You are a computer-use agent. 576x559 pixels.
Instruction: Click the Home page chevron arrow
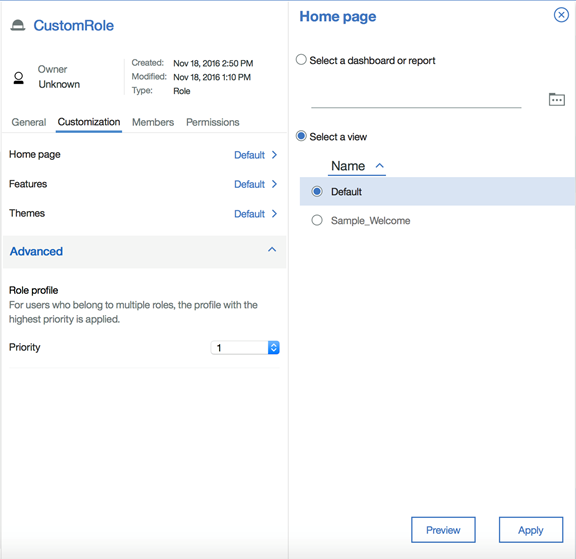274,155
